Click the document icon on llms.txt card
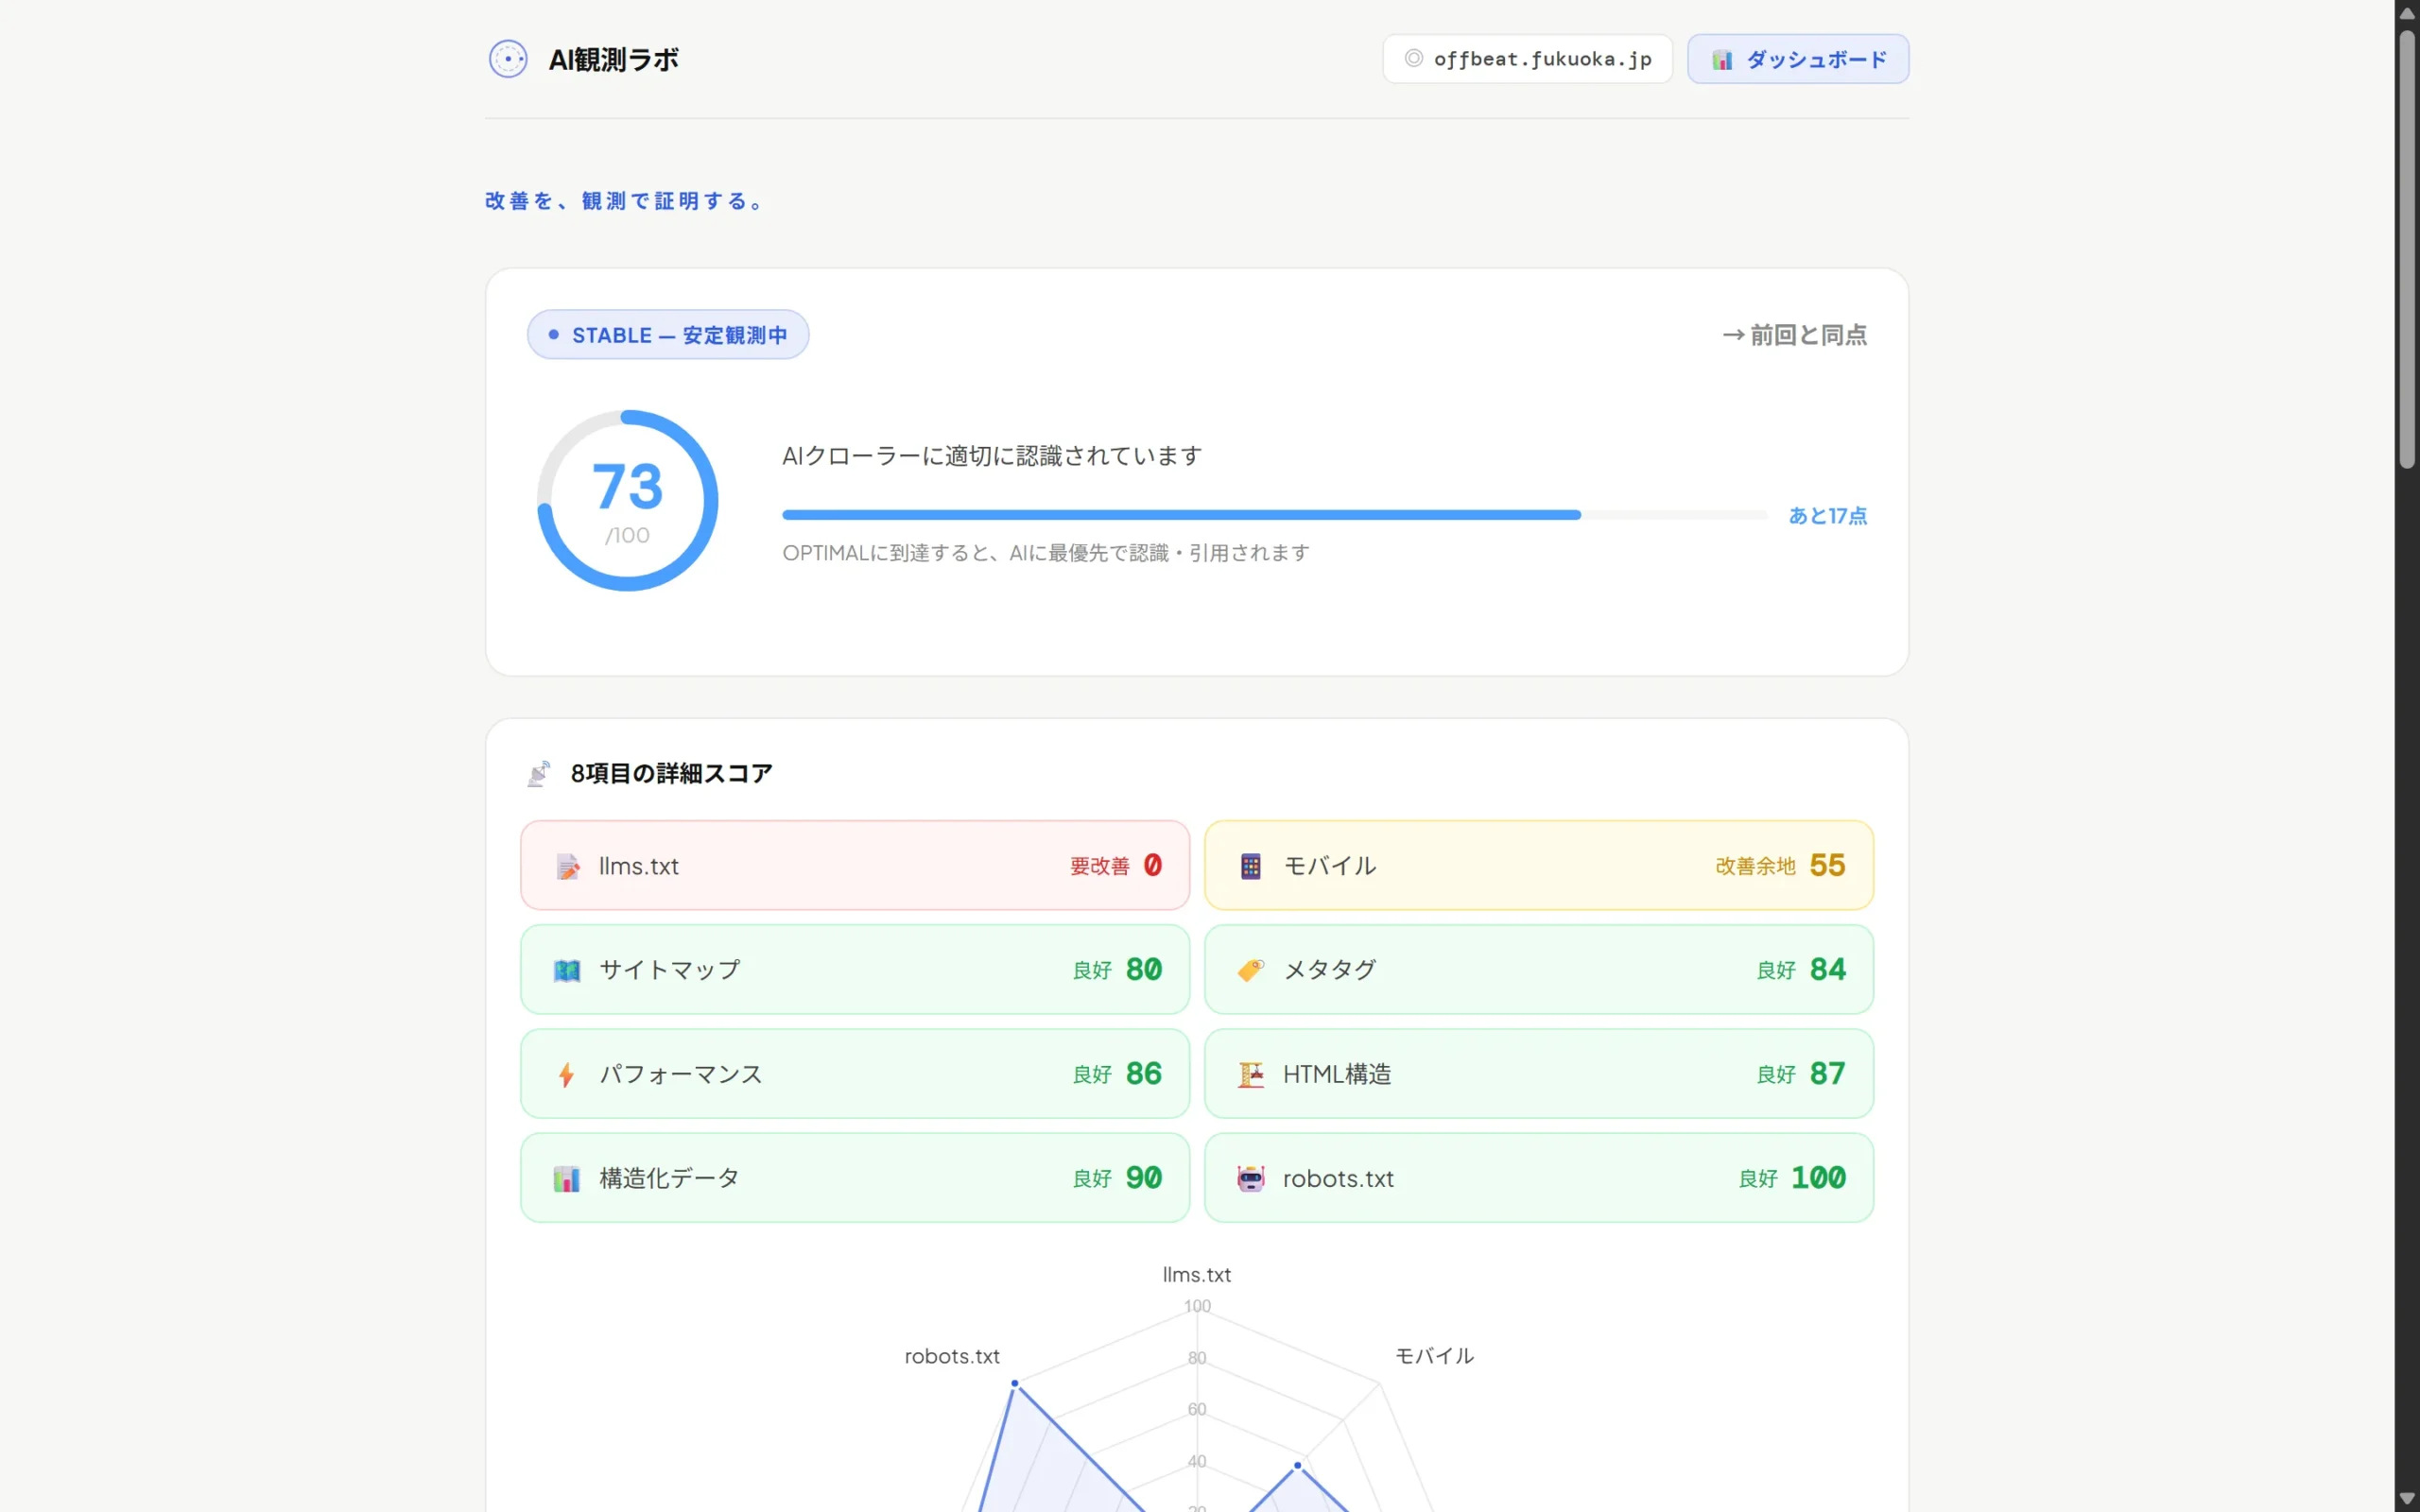The width and height of the screenshot is (2420, 1512). 567,865
